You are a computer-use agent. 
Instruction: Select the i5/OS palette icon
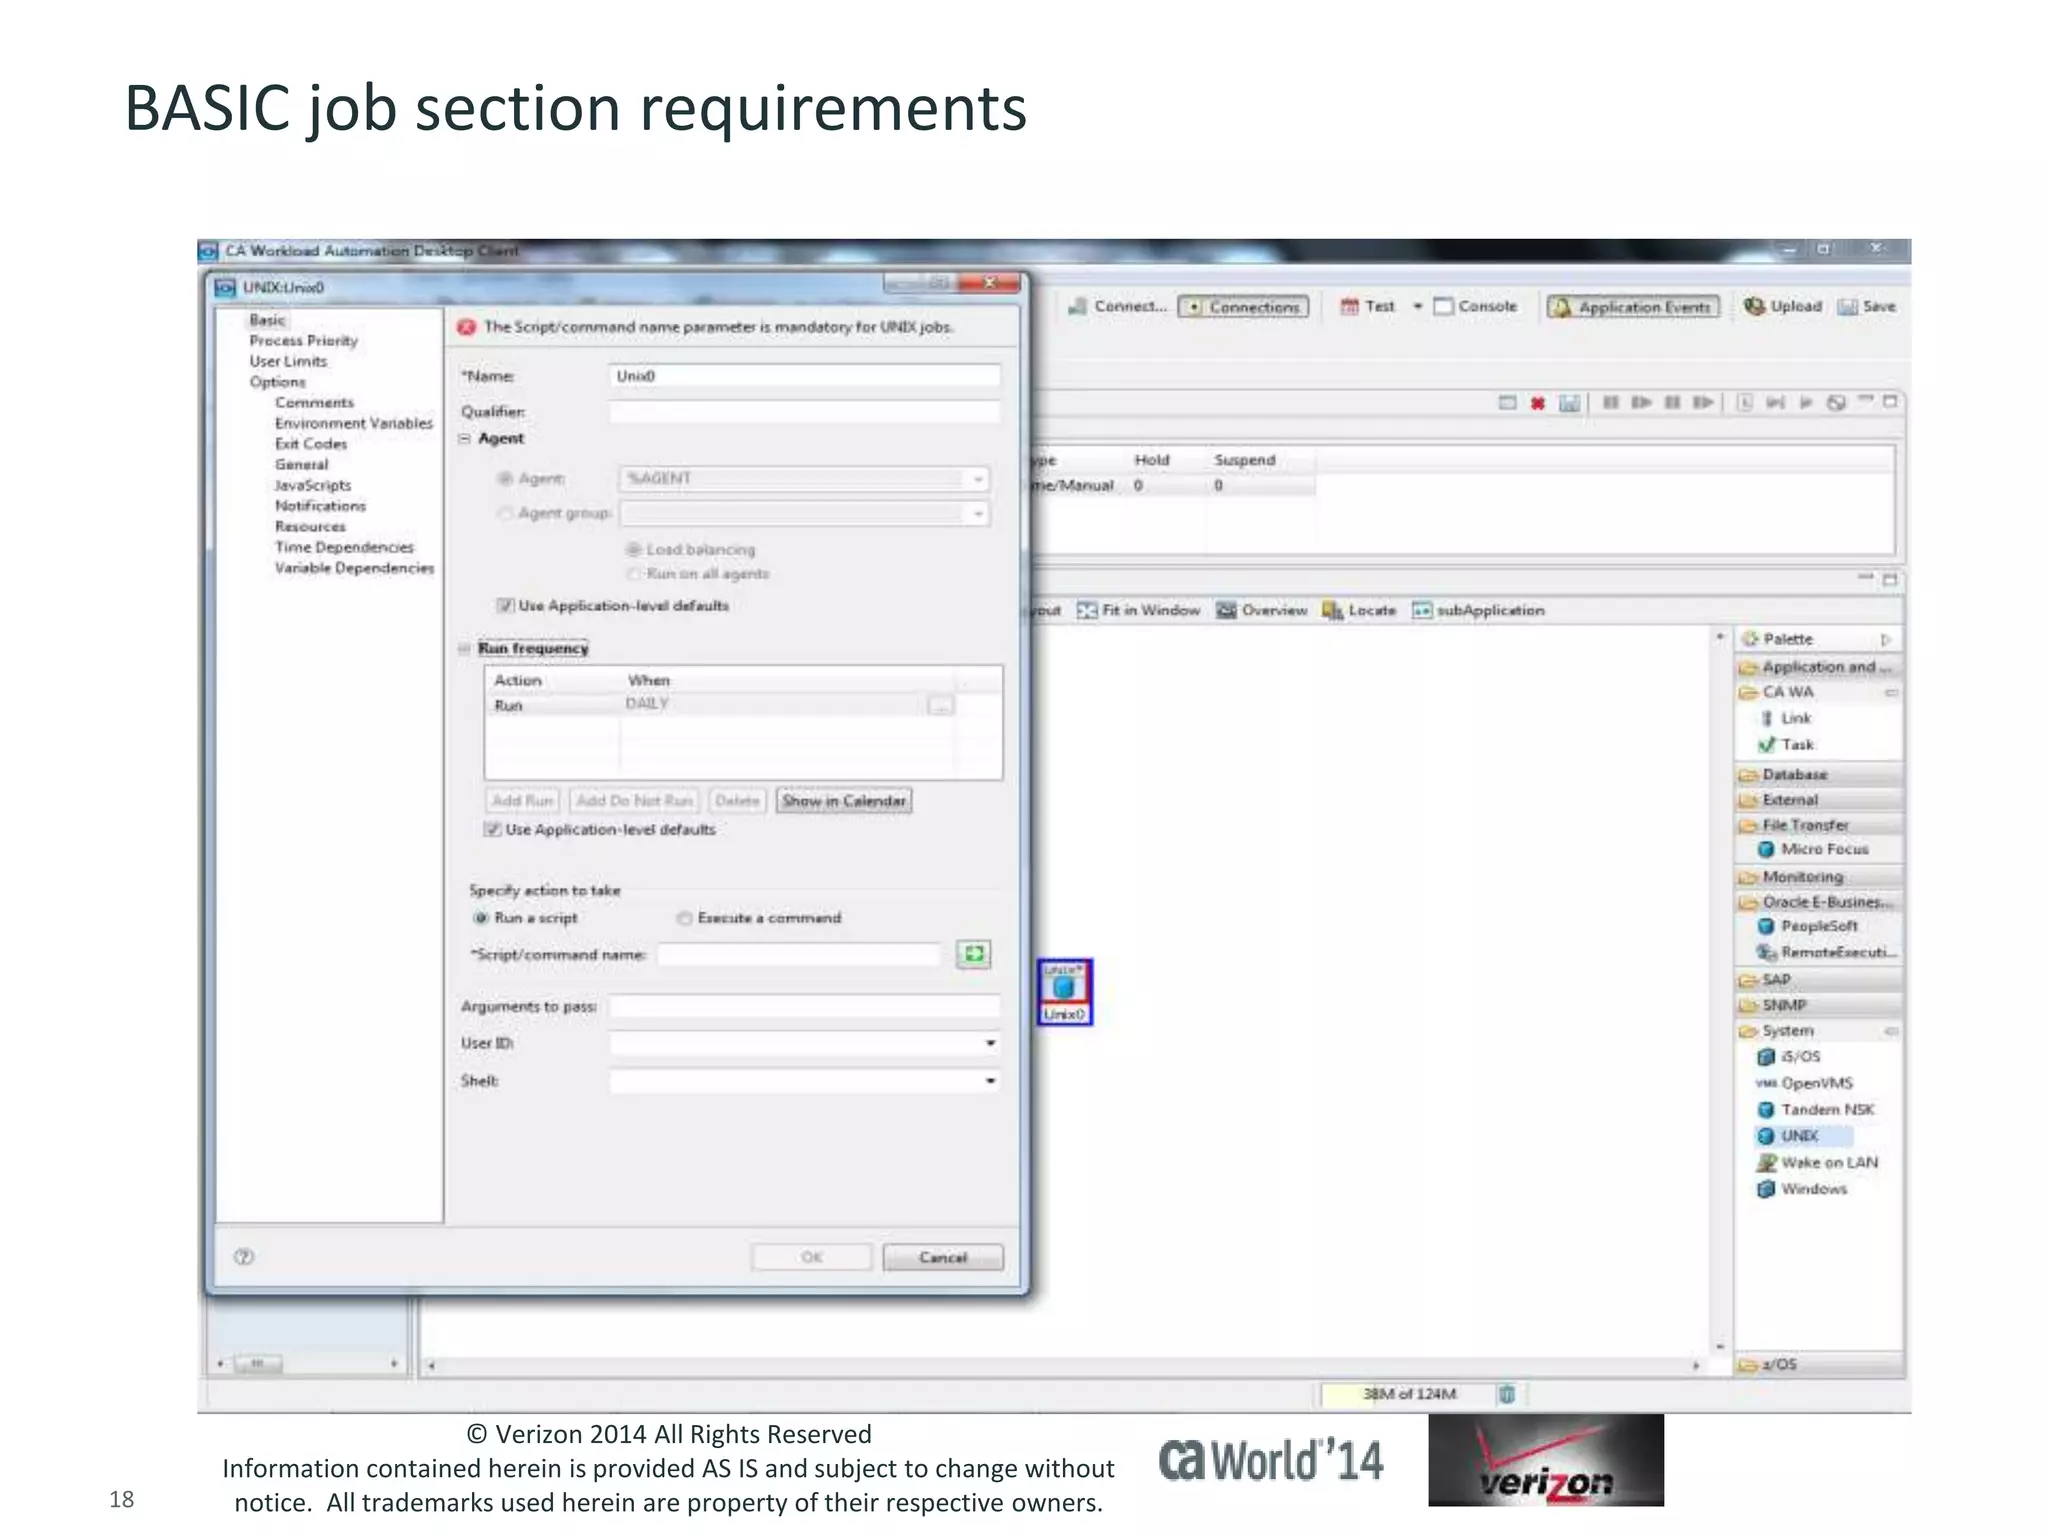1766,1057
